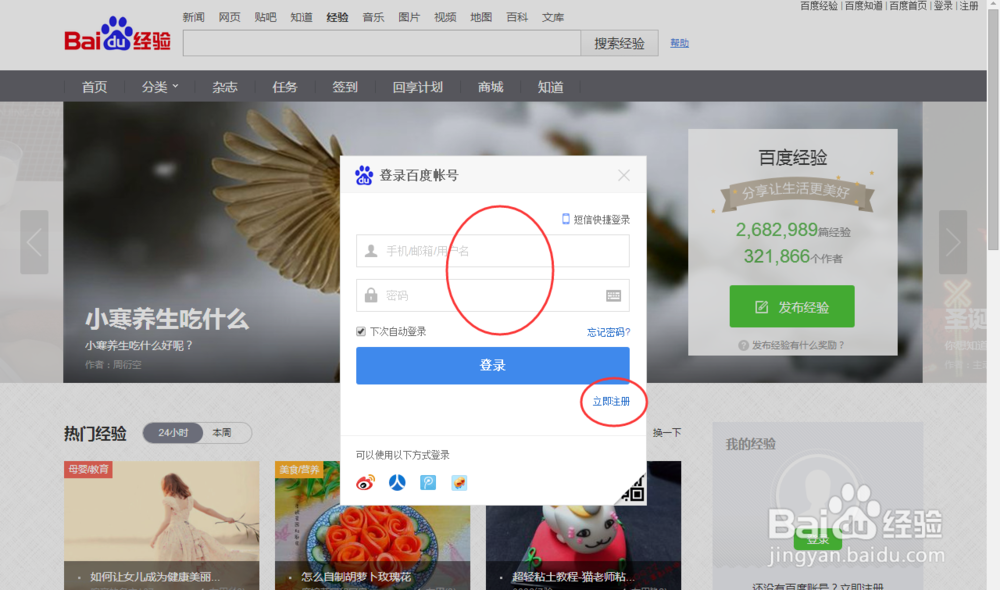Viewport: 1000px width, 590px height.
Task: Click the 贴吧 top link
Action: 265,17
